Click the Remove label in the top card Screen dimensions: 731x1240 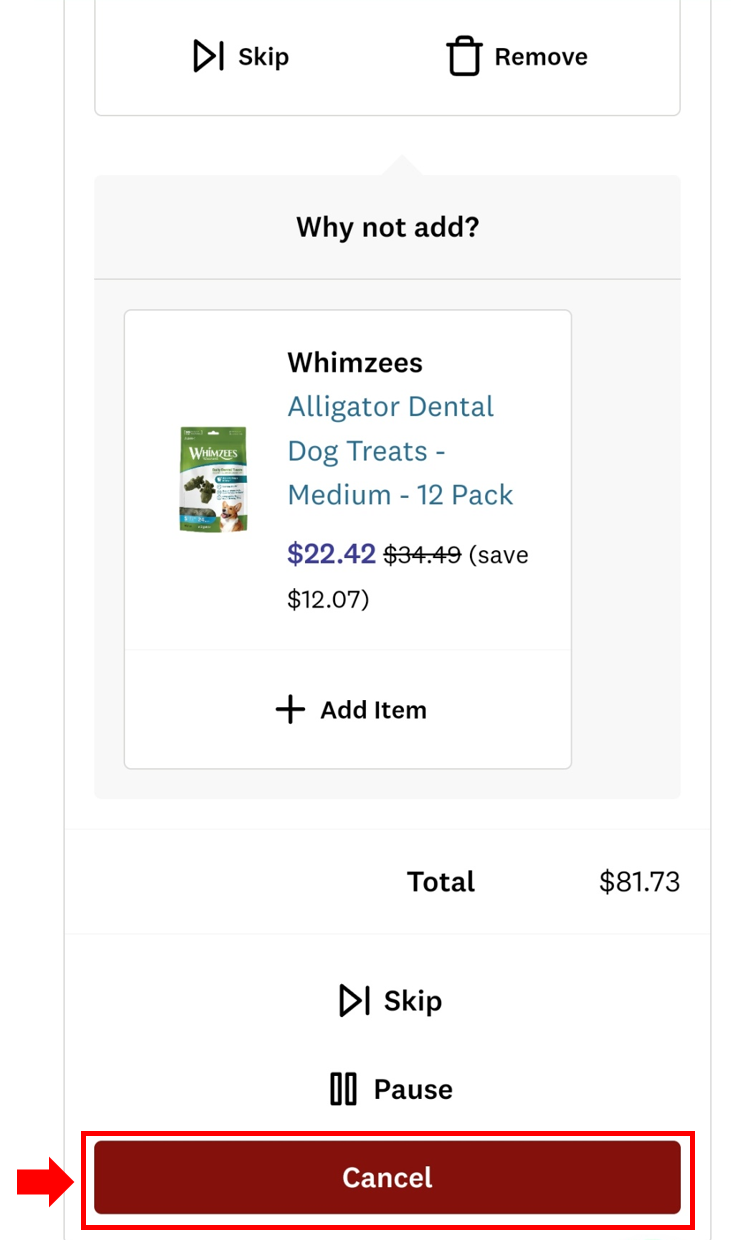541,57
